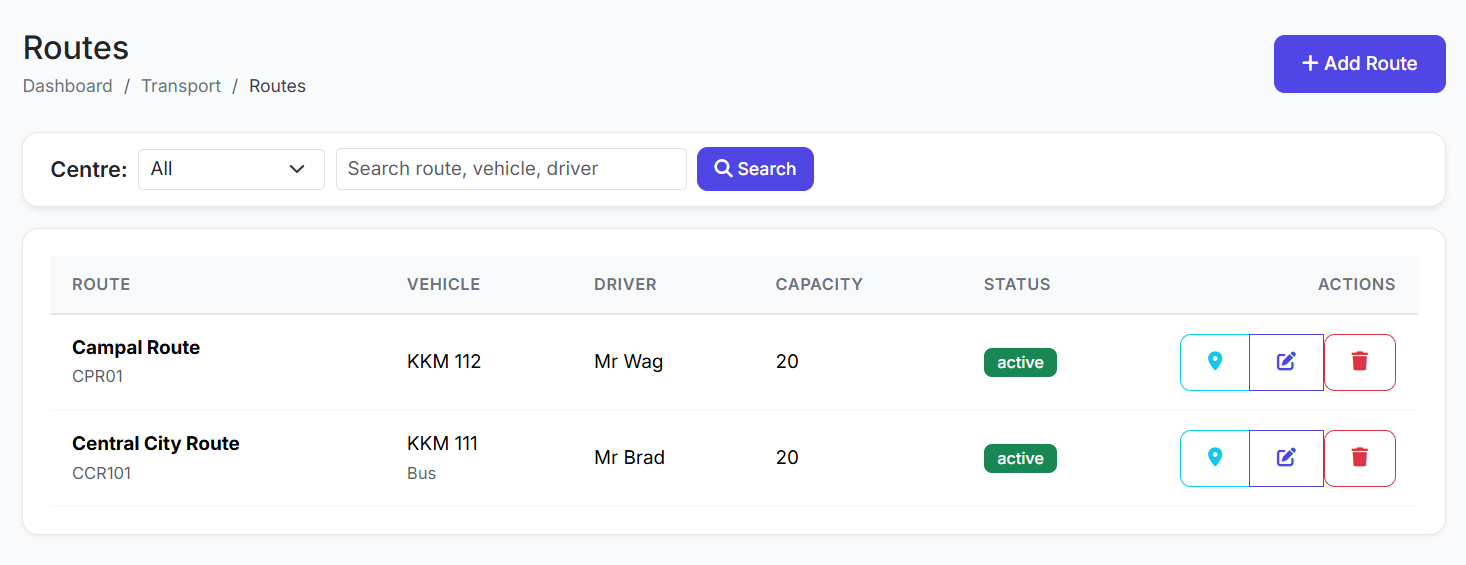Click the STATUS column header
The image size is (1466, 565).
click(x=1017, y=284)
